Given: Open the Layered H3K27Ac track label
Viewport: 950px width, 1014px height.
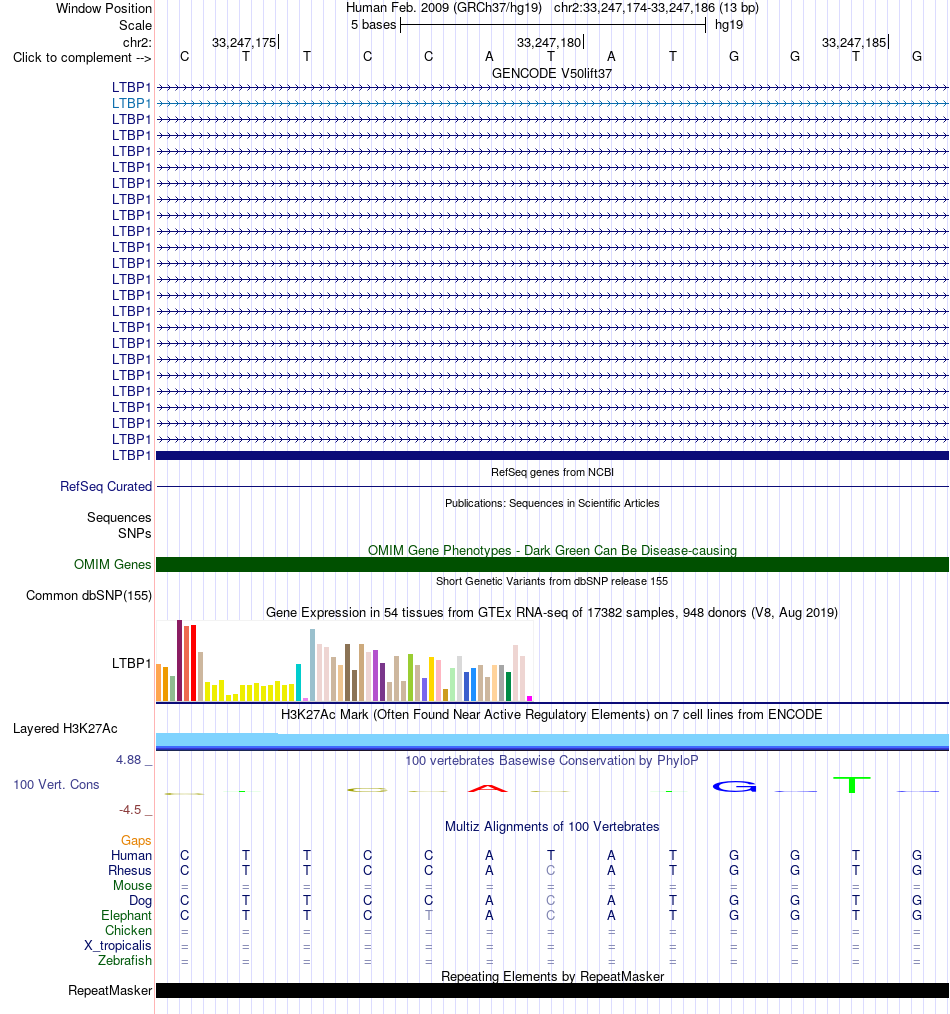Looking at the screenshot, I should pos(65,729).
